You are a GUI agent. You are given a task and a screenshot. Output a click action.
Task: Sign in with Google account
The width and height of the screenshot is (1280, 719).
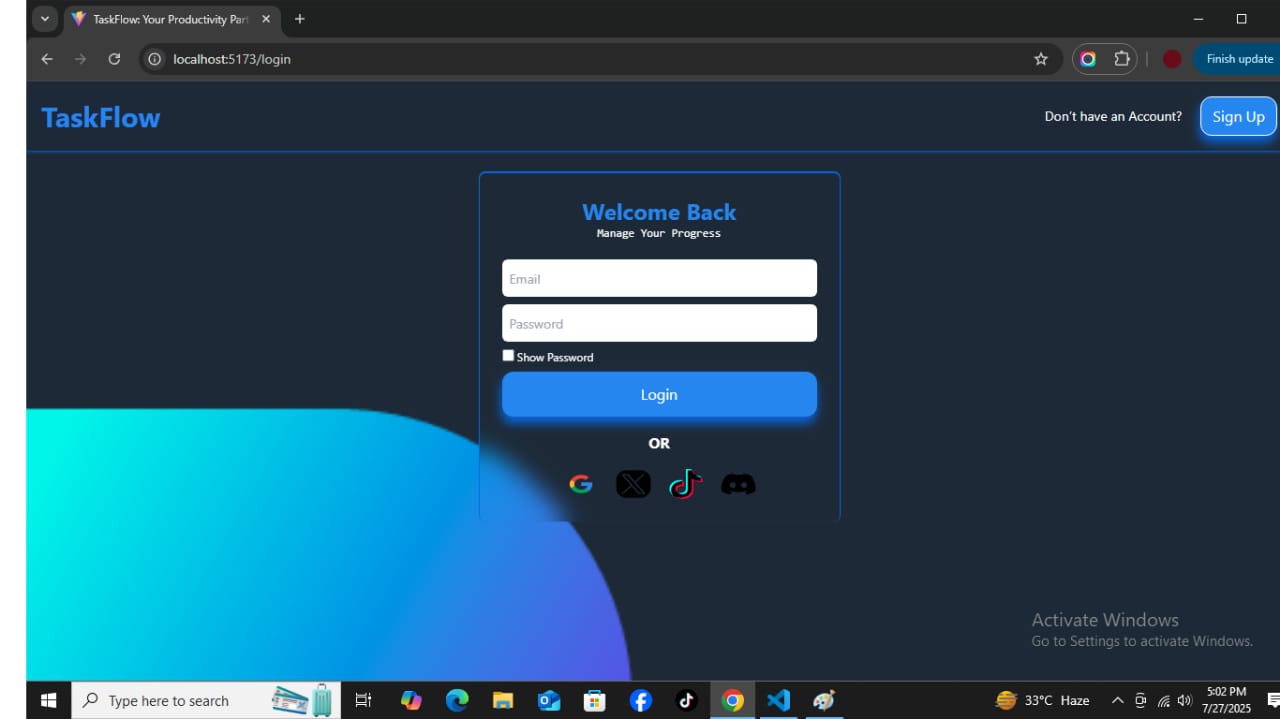(581, 483)
